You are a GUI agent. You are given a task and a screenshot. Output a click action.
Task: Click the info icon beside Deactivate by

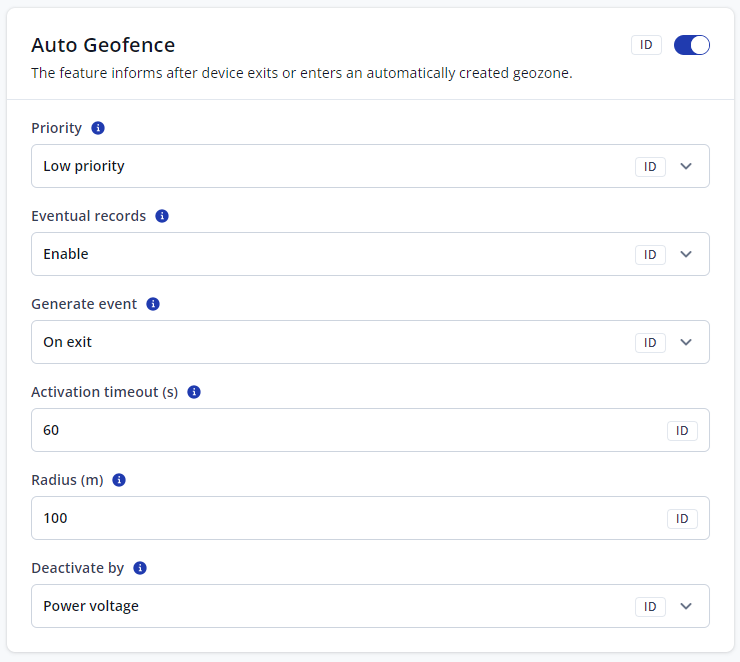[x=140, y=568]
